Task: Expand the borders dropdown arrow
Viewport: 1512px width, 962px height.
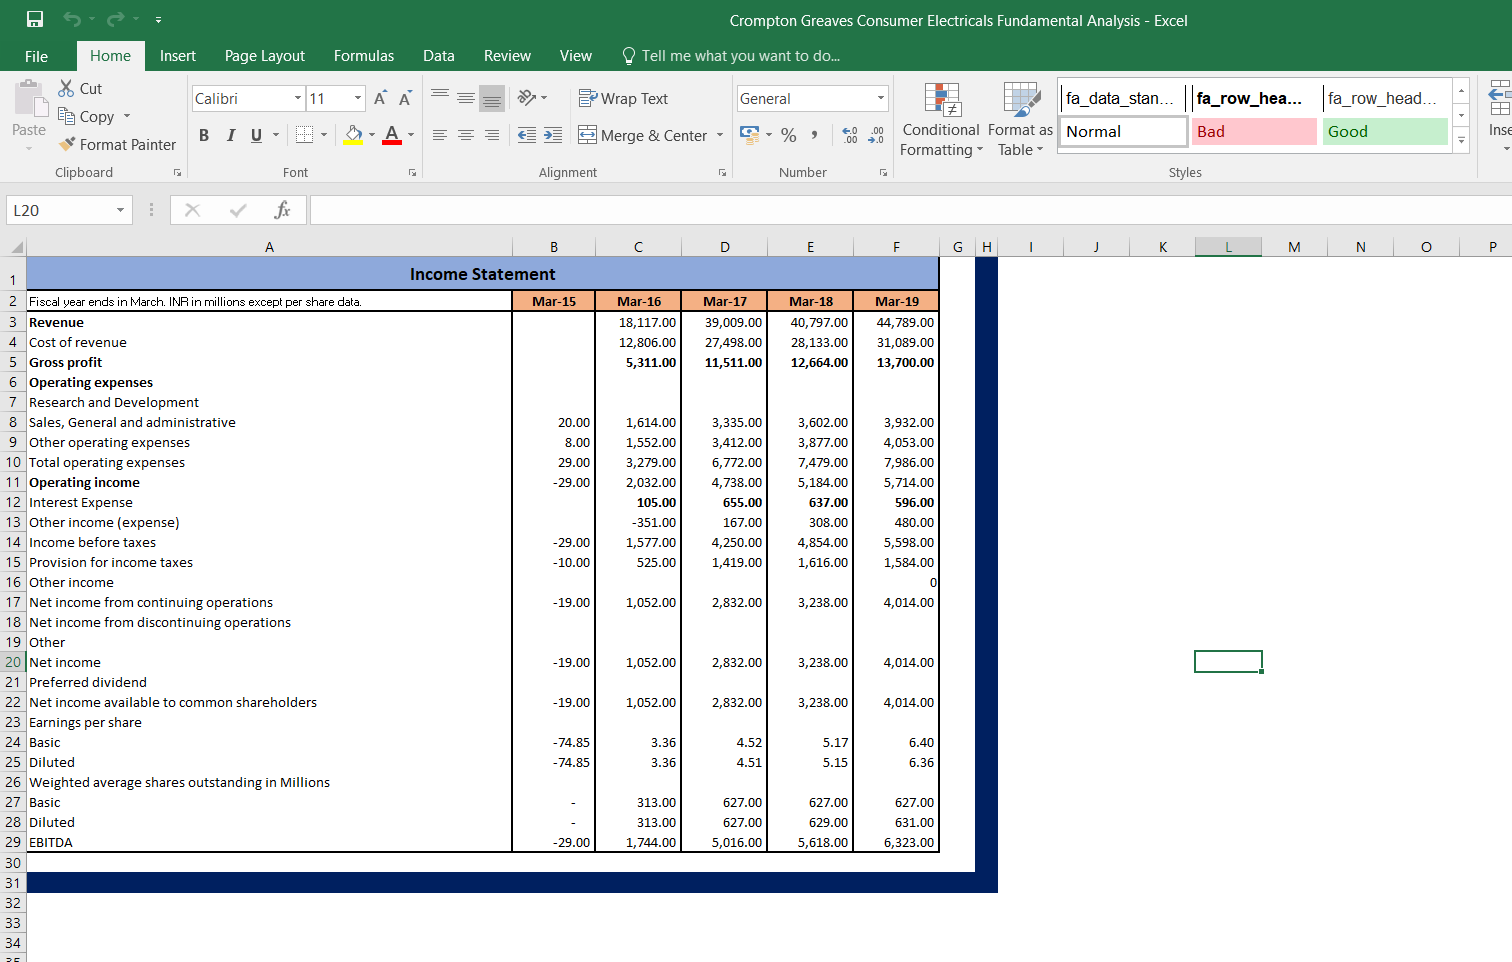Action: [324, 135]
